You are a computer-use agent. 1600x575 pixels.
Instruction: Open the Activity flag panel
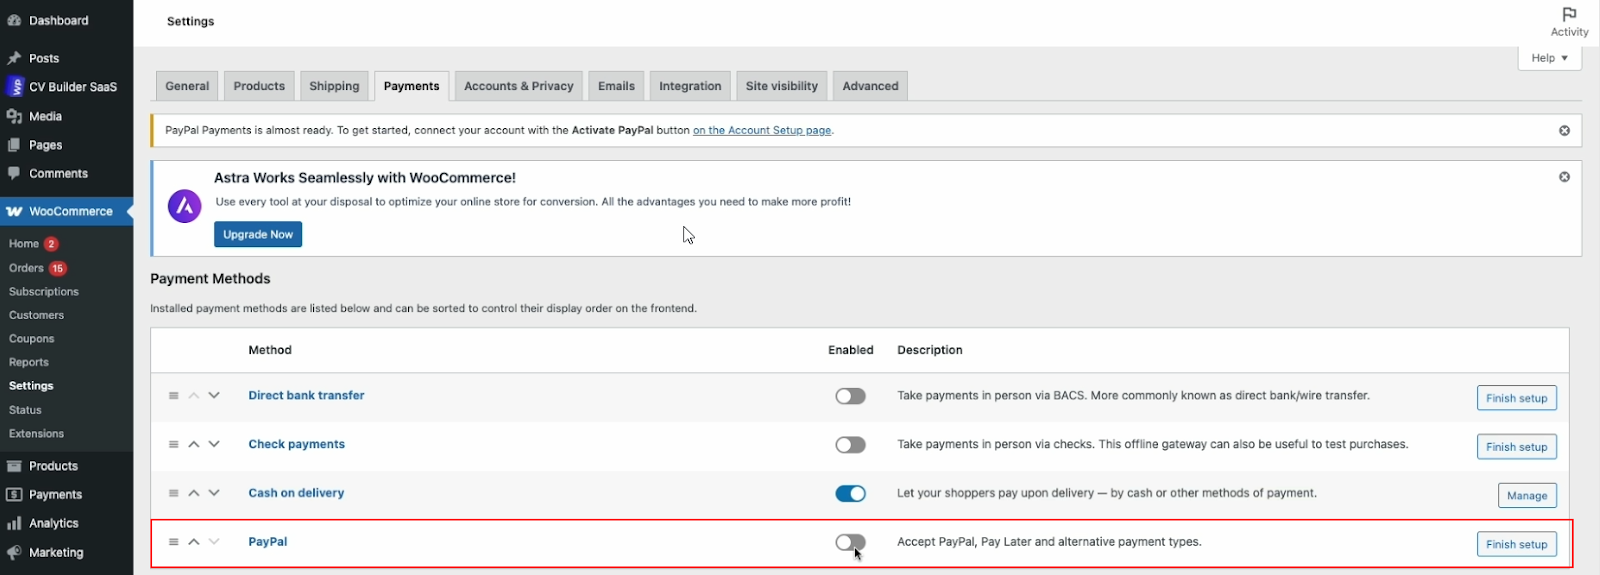[1569, 22]
